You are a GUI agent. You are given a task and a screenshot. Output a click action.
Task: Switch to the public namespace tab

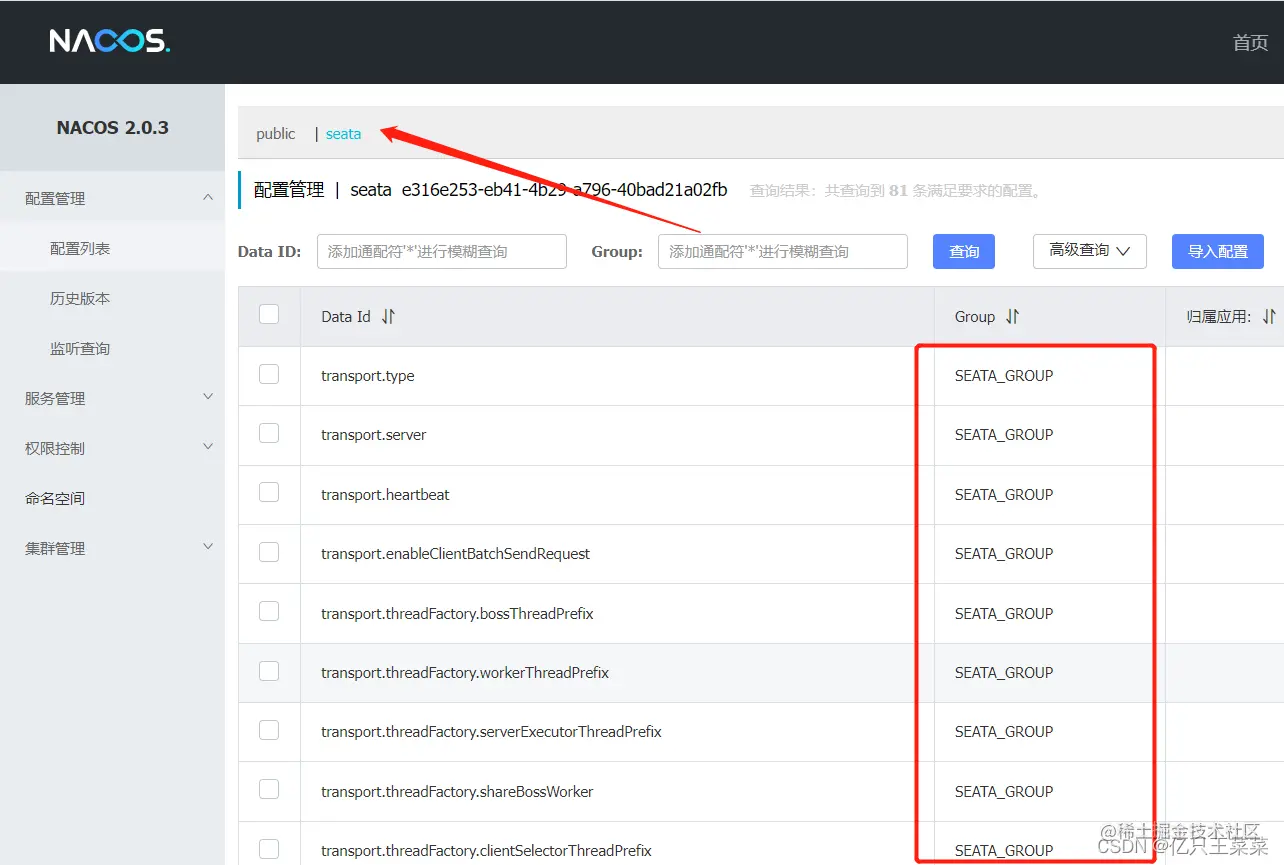point(276,134)
